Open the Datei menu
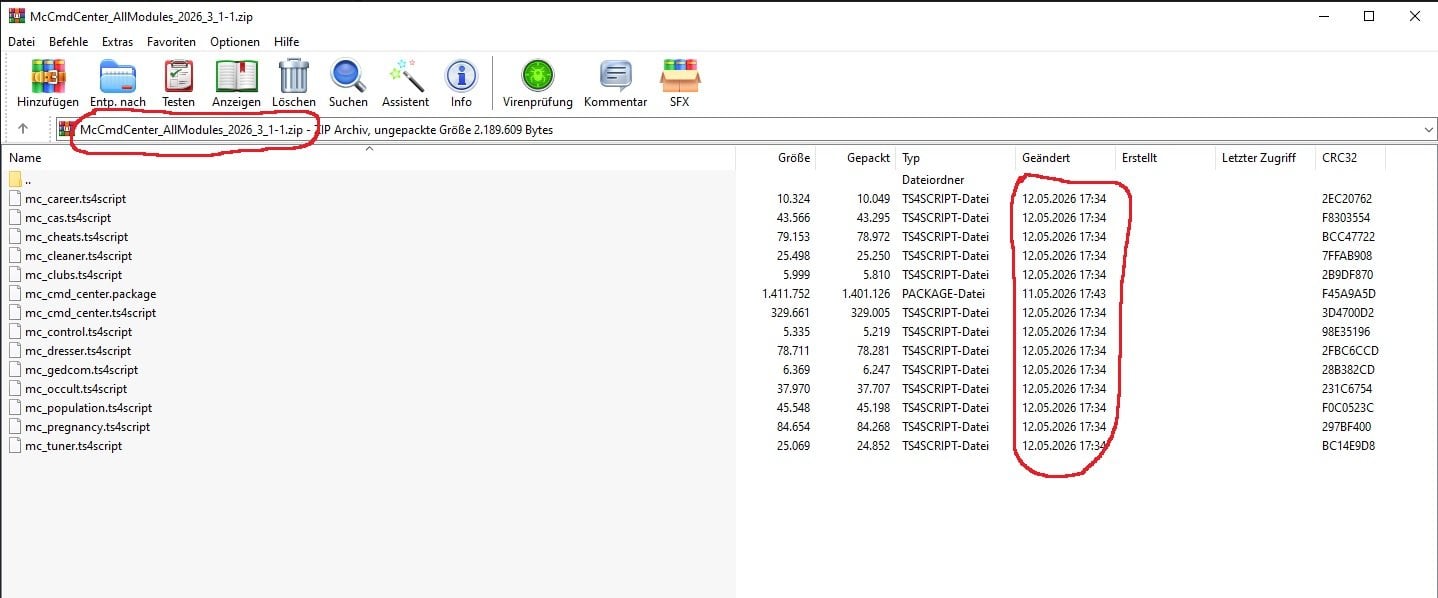 click(x=21, y=42)
